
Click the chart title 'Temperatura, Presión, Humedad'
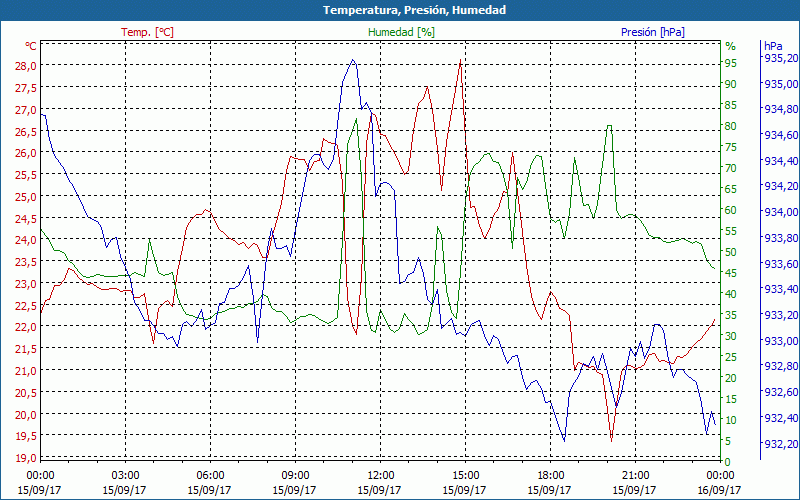click(x=414, y=10)
